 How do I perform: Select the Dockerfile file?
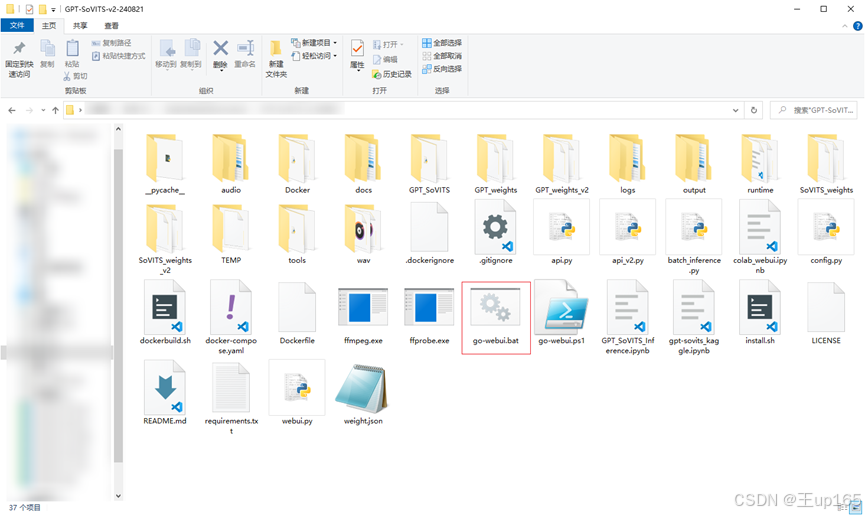pos(297,313)
